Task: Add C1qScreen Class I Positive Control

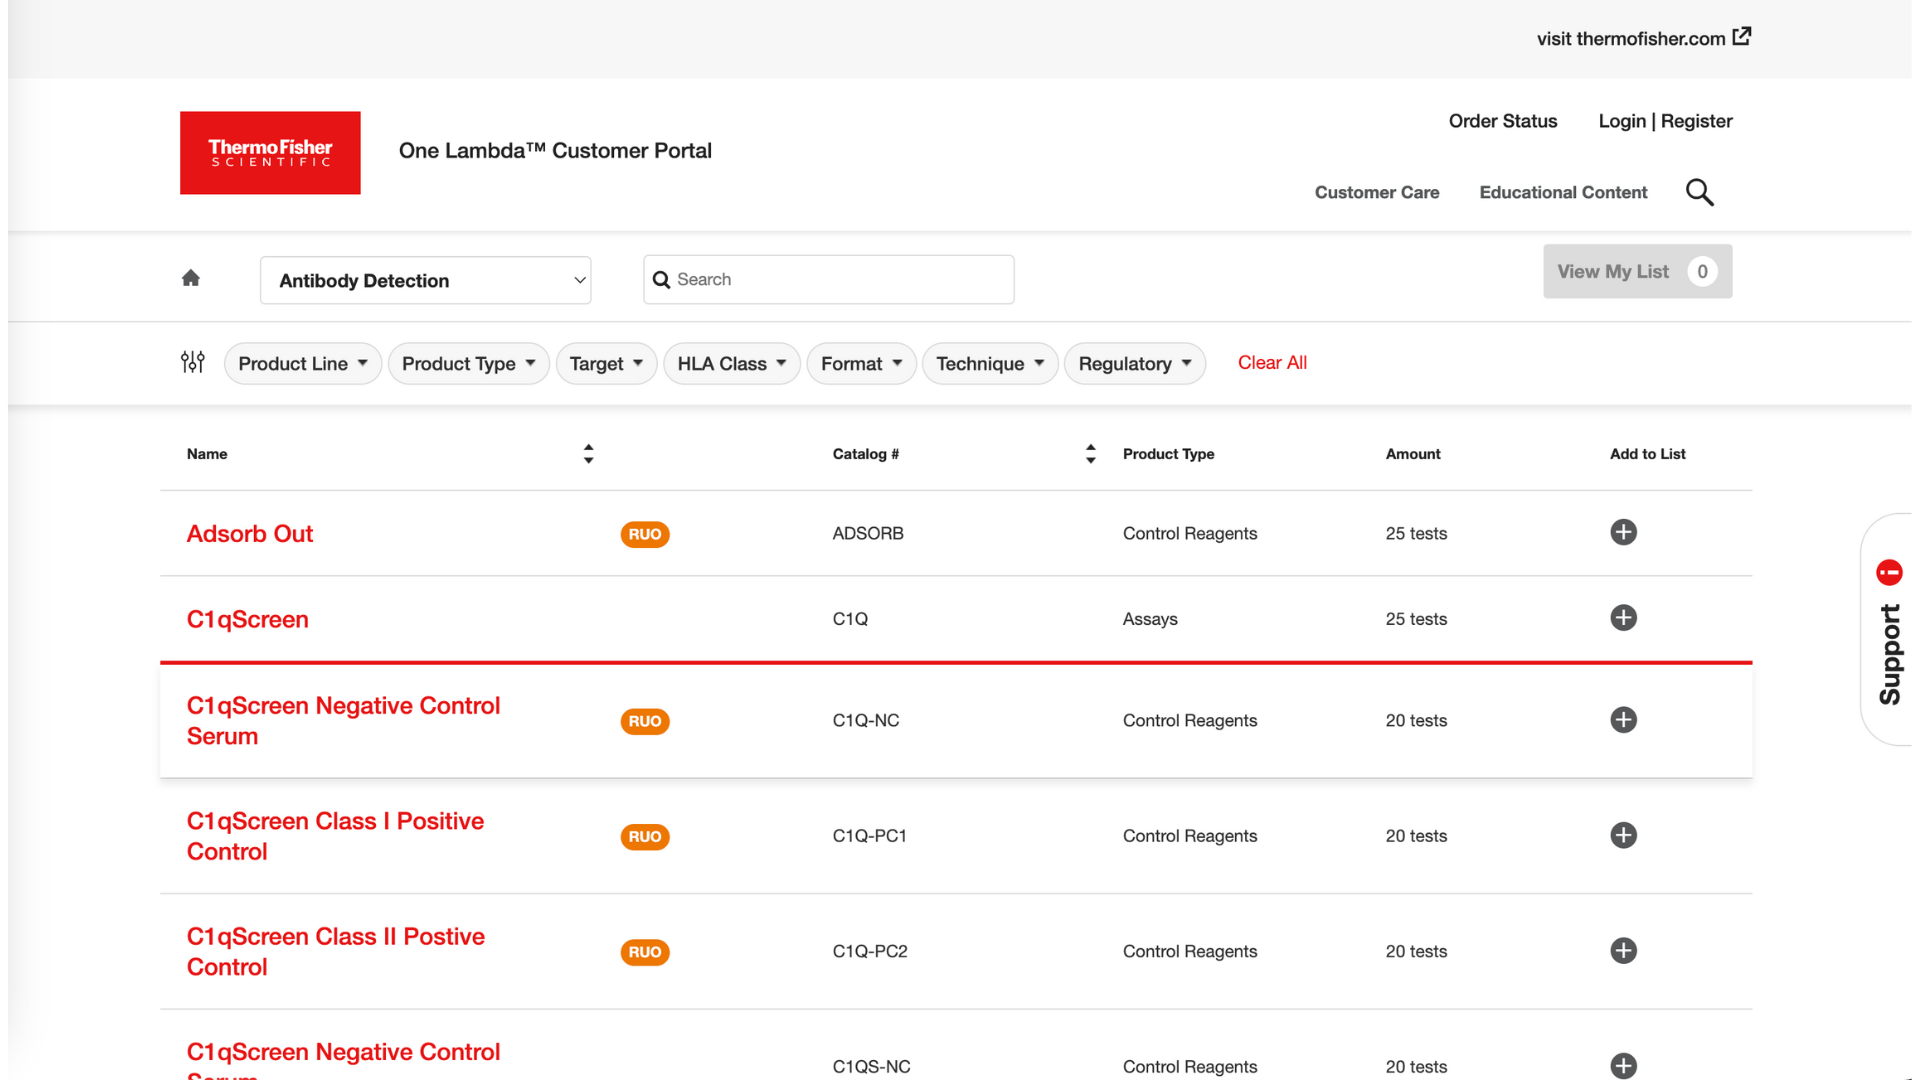Action: point(1623,835)
